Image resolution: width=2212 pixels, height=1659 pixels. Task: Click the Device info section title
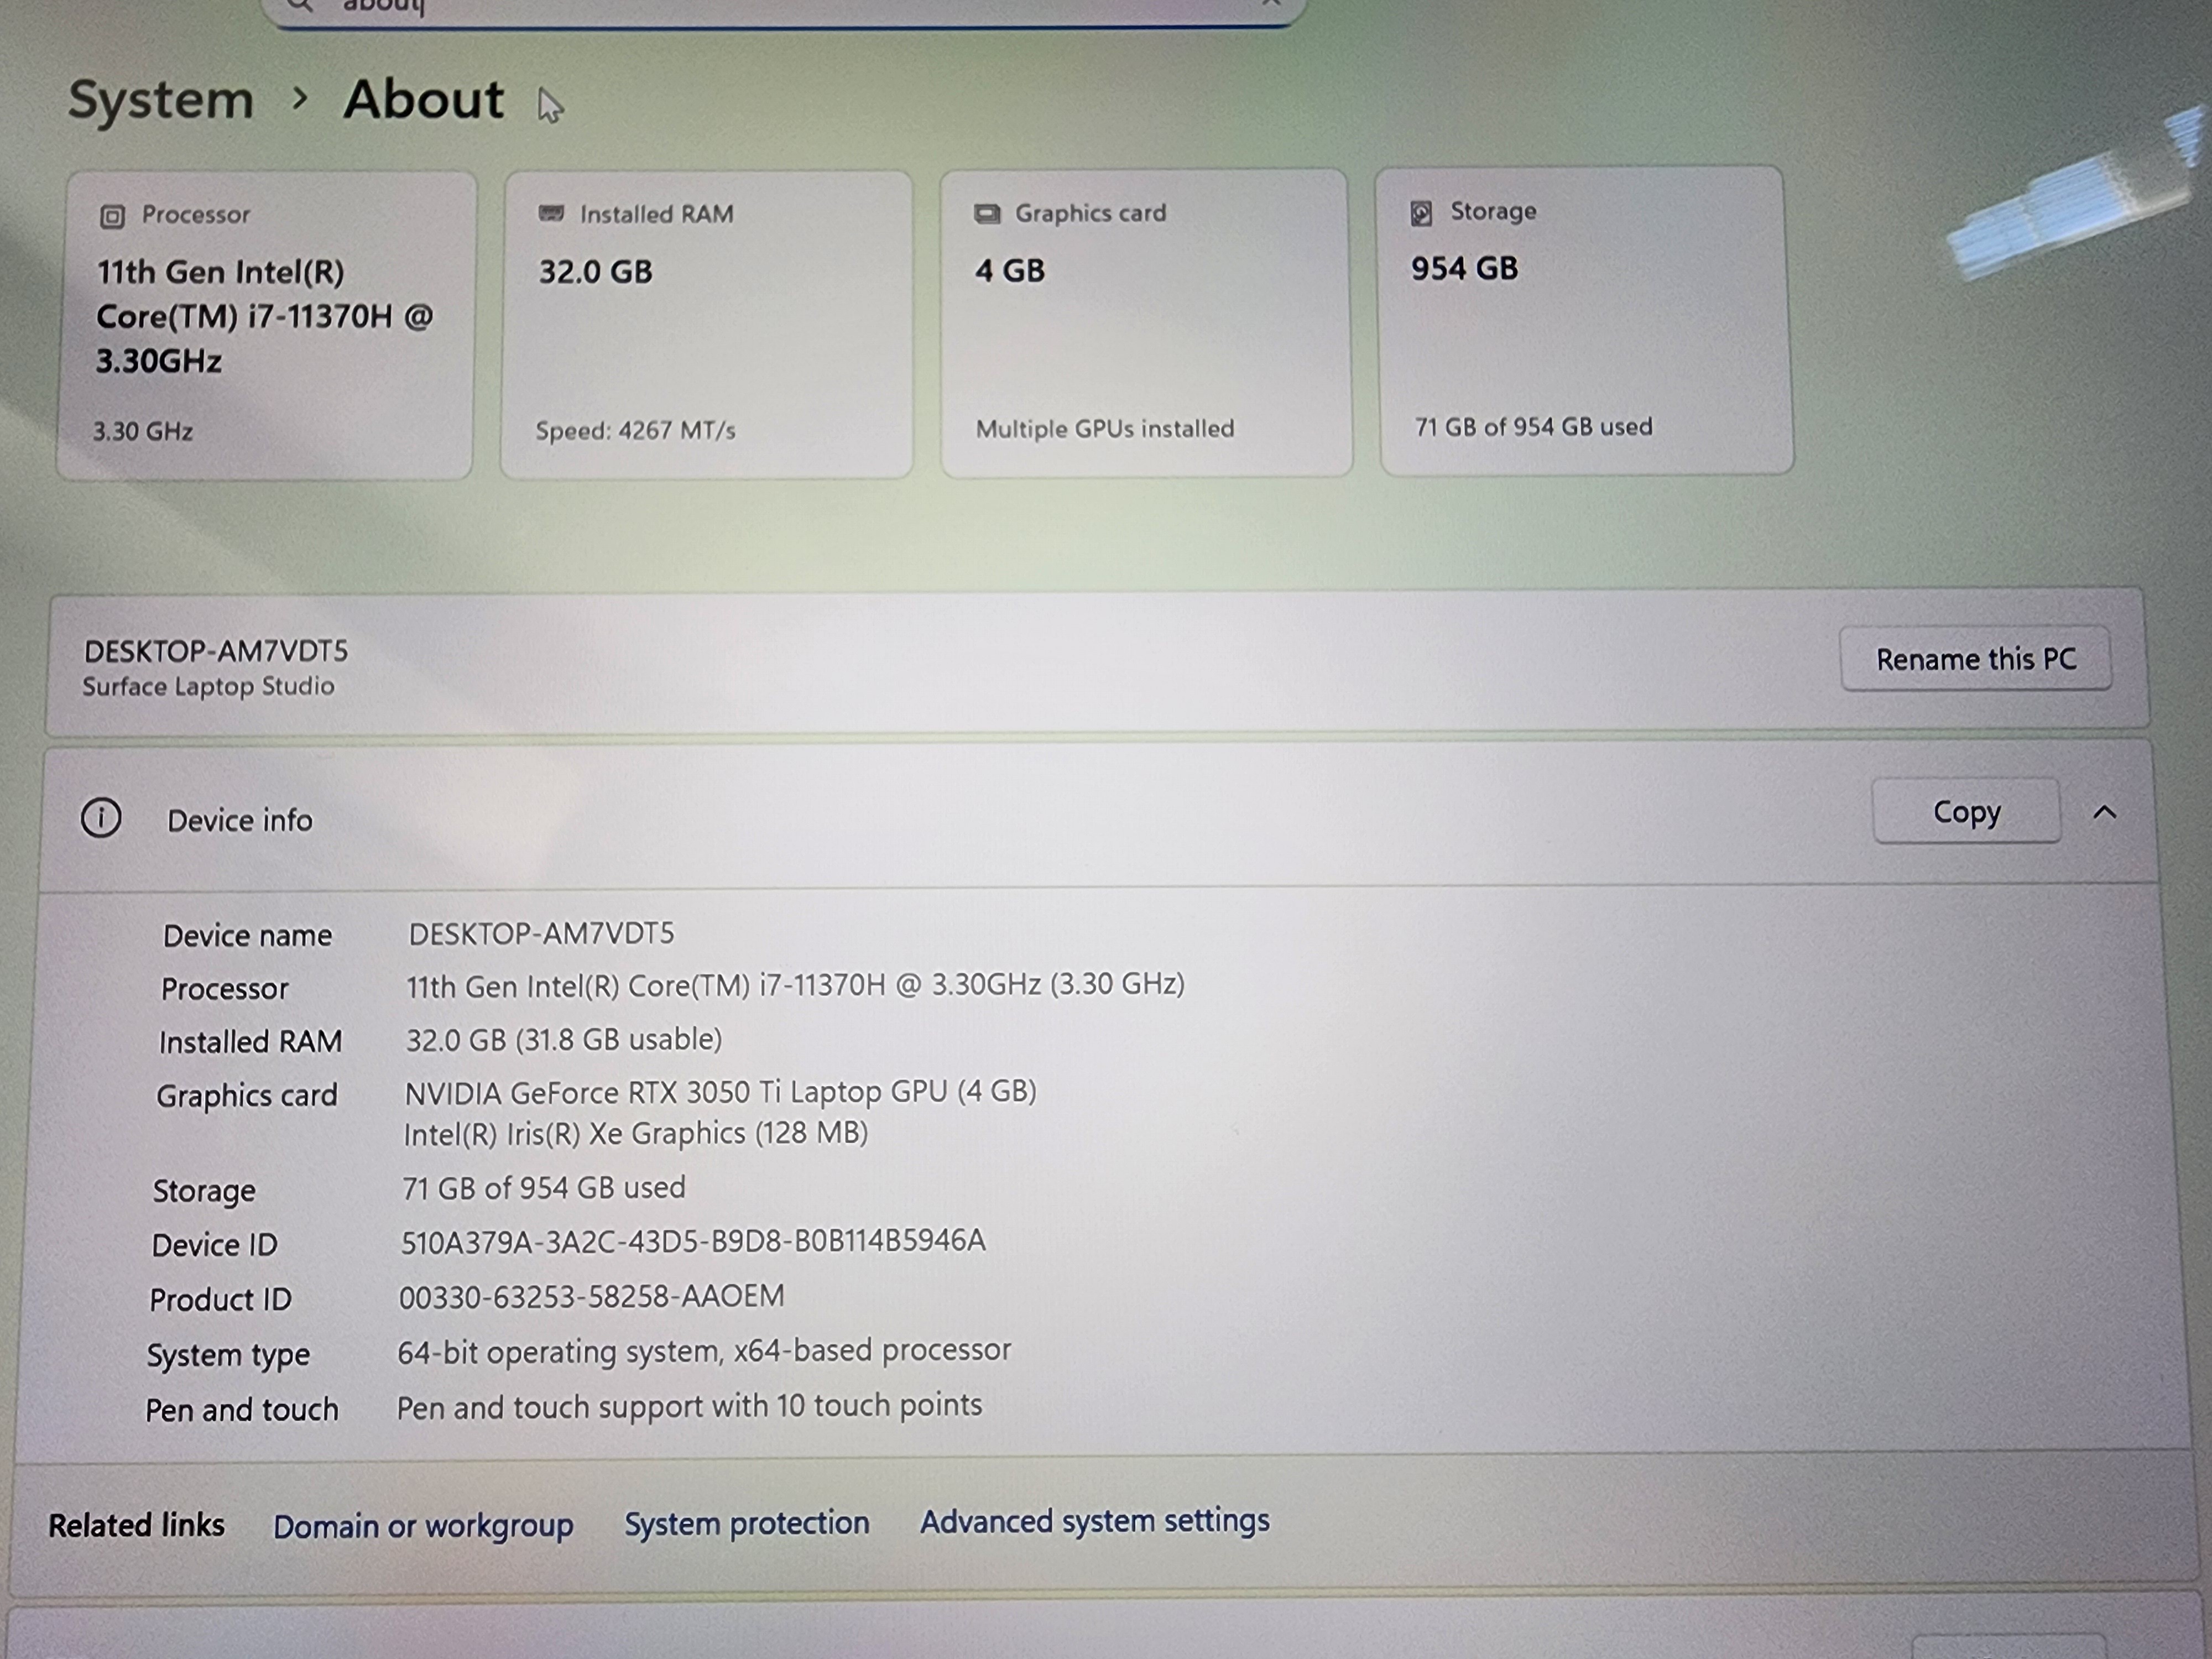pyautogui.click(x=239, y=820)
